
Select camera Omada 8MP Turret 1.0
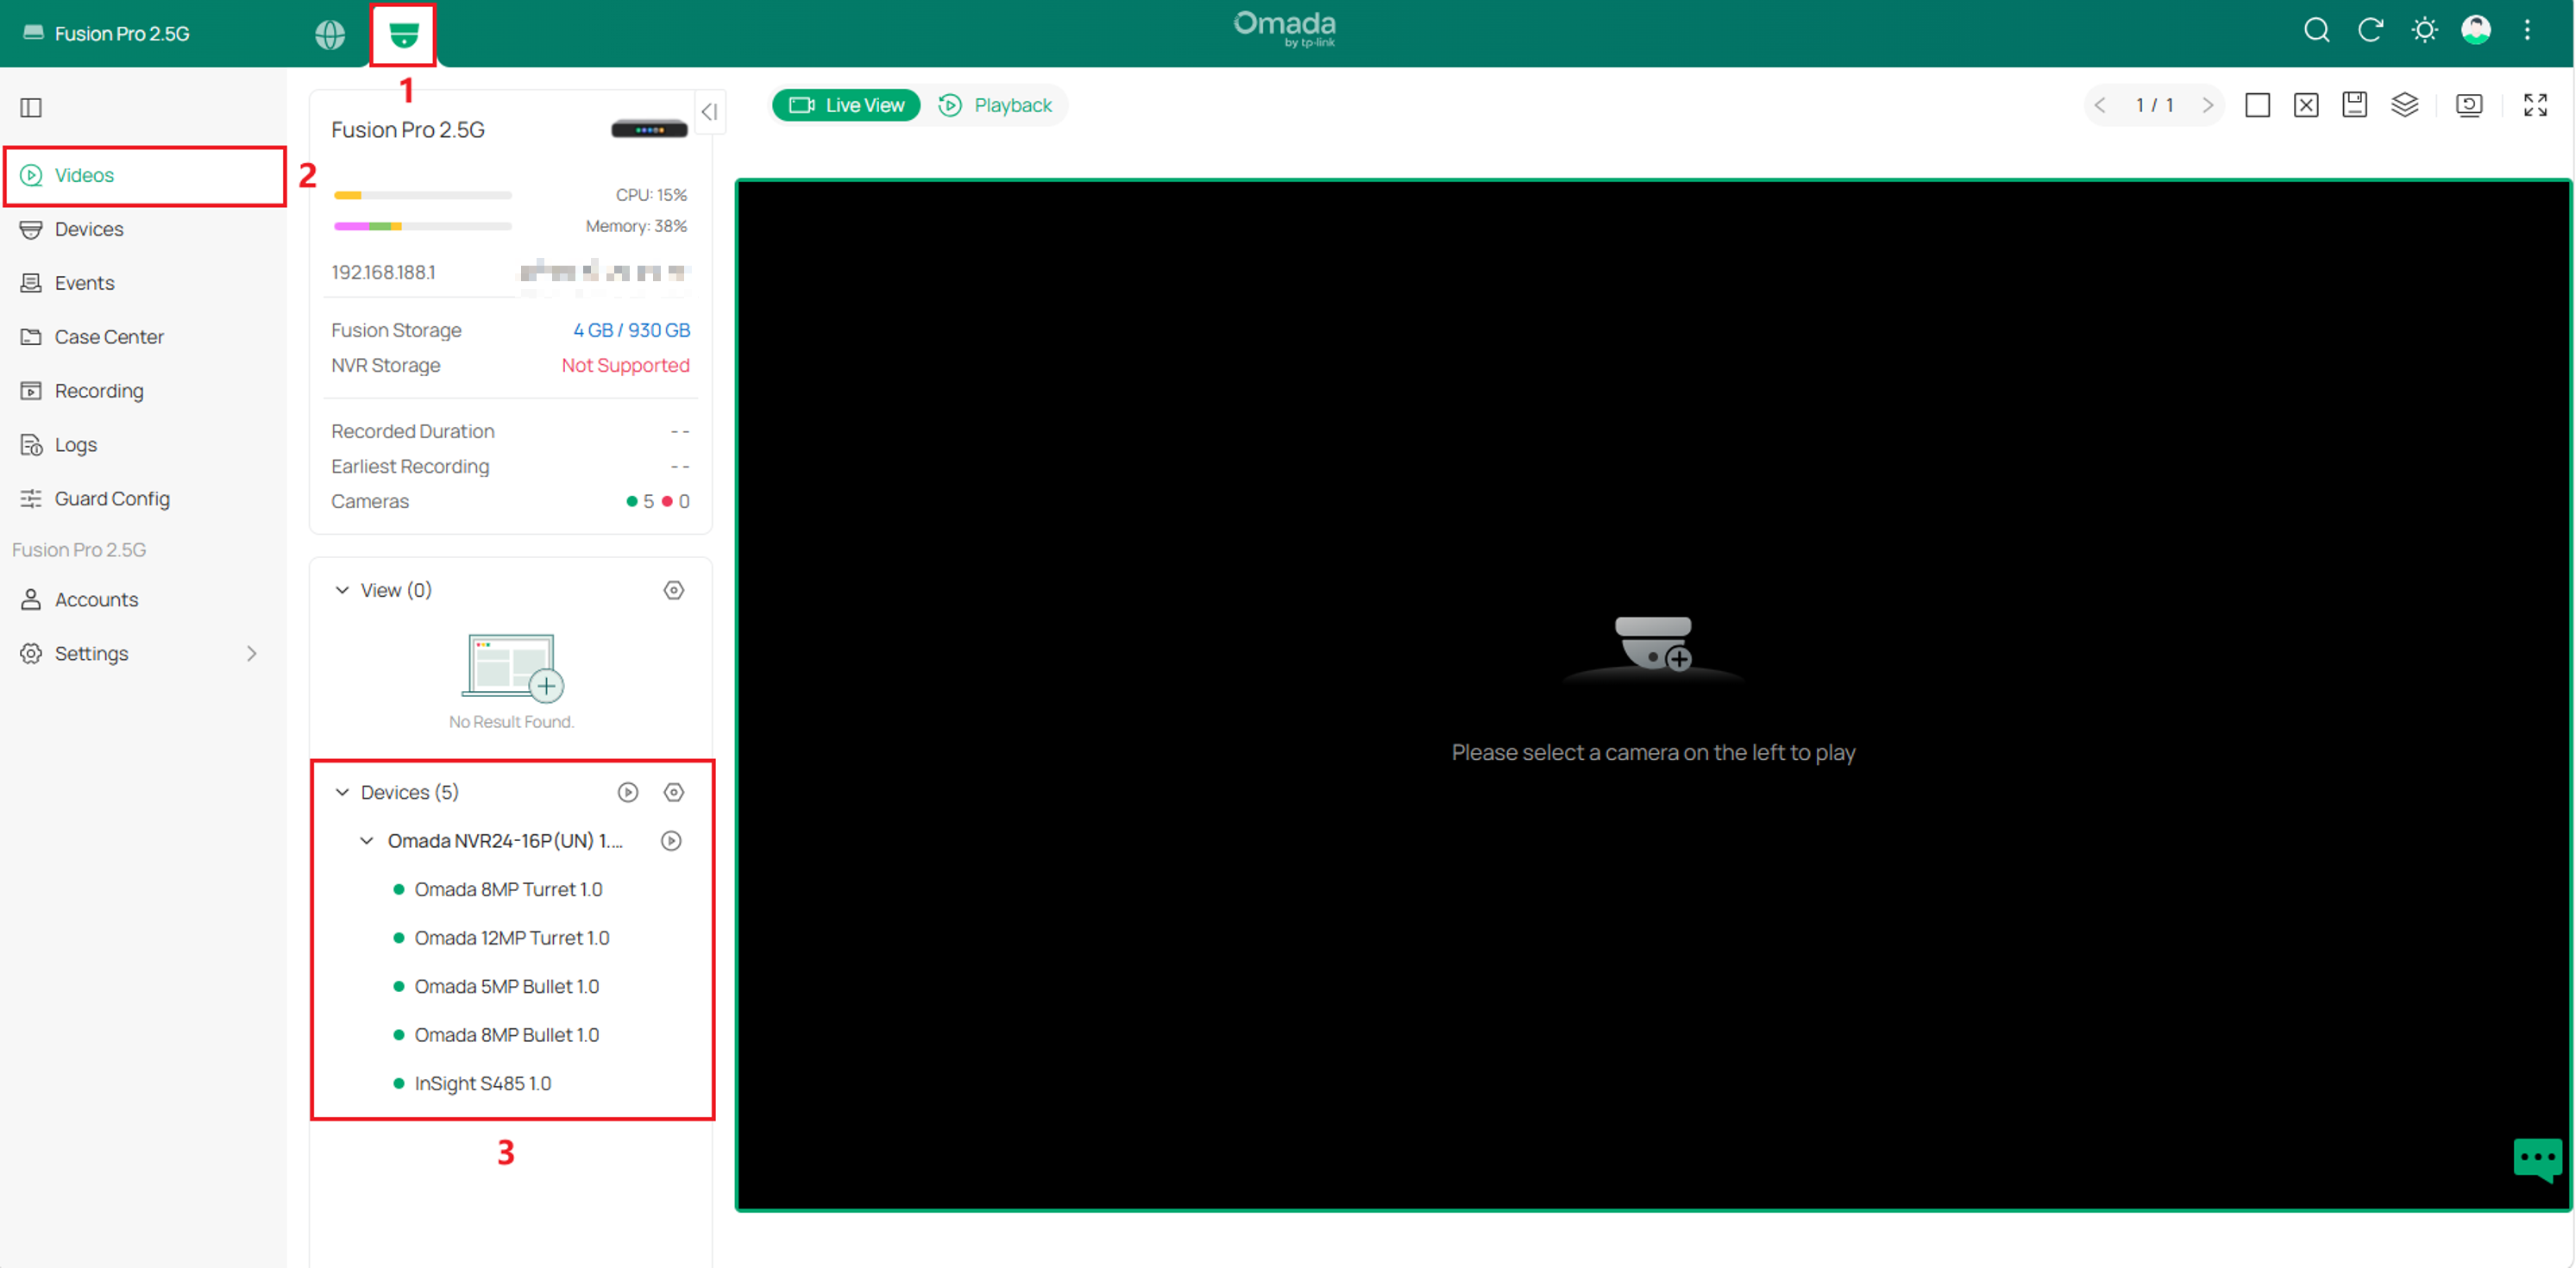tap(508, 889)
